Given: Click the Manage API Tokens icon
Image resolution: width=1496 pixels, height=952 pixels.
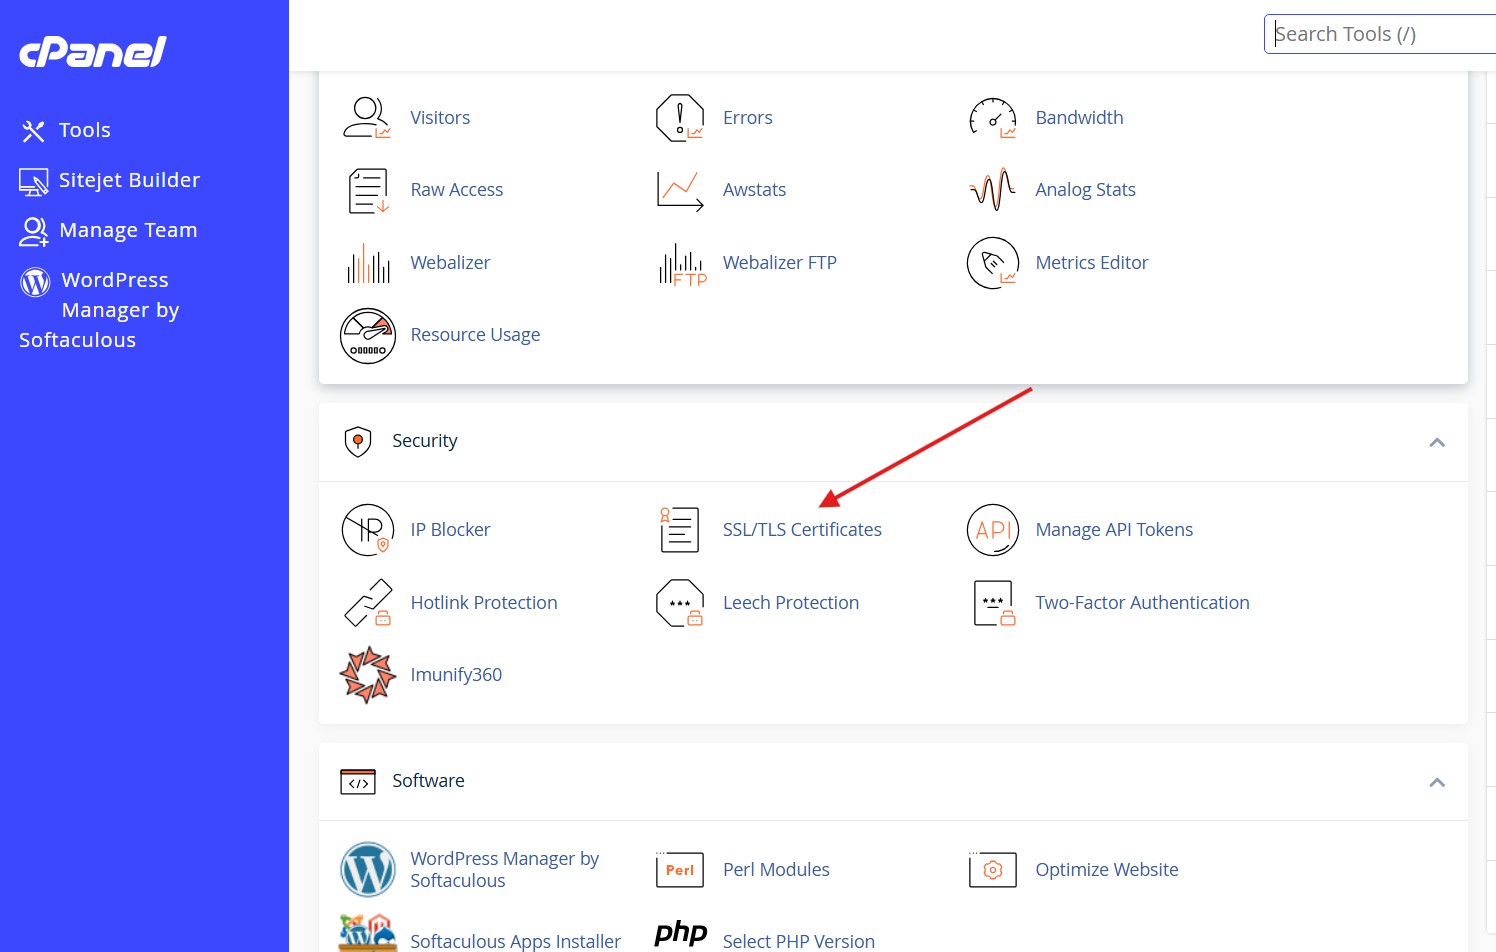Looking at the screenshot, I should pos(993,530).
